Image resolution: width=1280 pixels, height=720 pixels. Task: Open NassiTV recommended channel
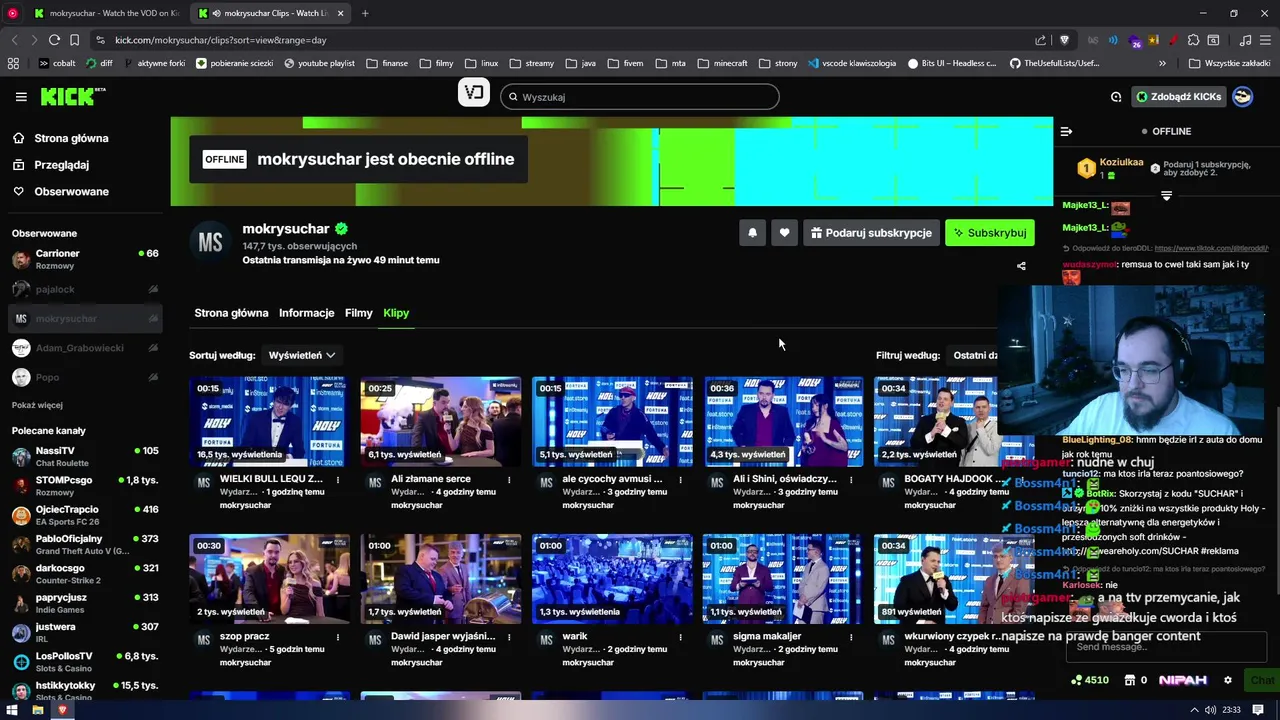click(85, 456)
